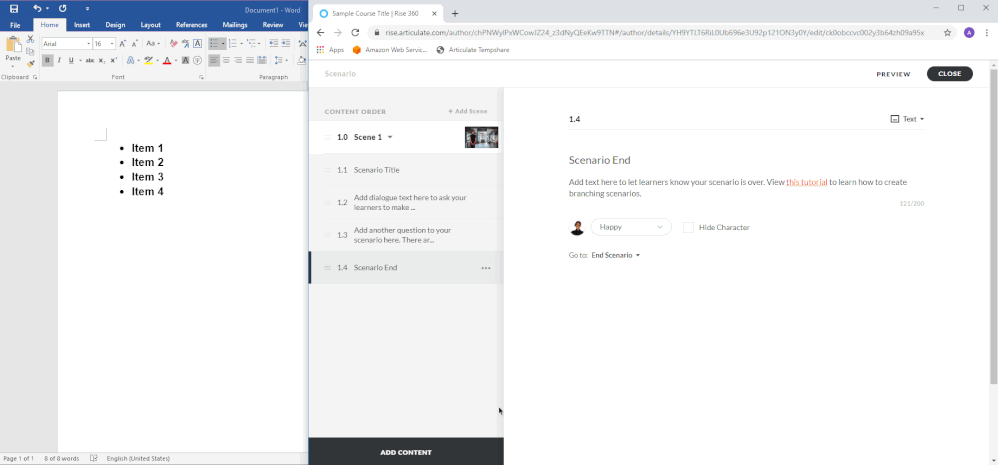This screenshot has width=998, height=465.
Task: Toggle Underline formatting in Word
Action: point(71,60)
